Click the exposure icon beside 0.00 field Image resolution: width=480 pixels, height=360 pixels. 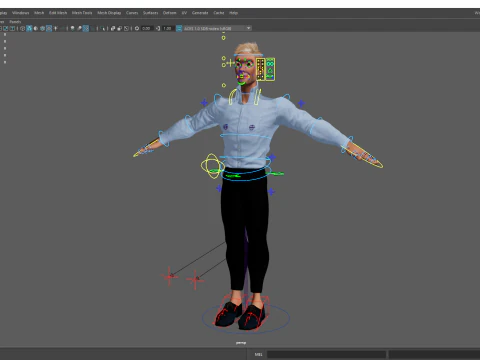coord(137,28)
